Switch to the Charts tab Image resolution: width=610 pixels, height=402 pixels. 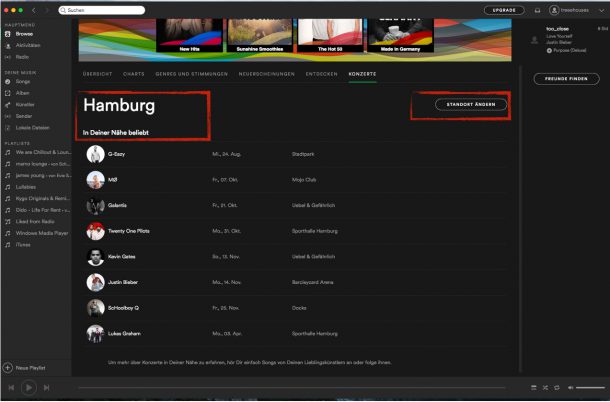click(133, 74)
